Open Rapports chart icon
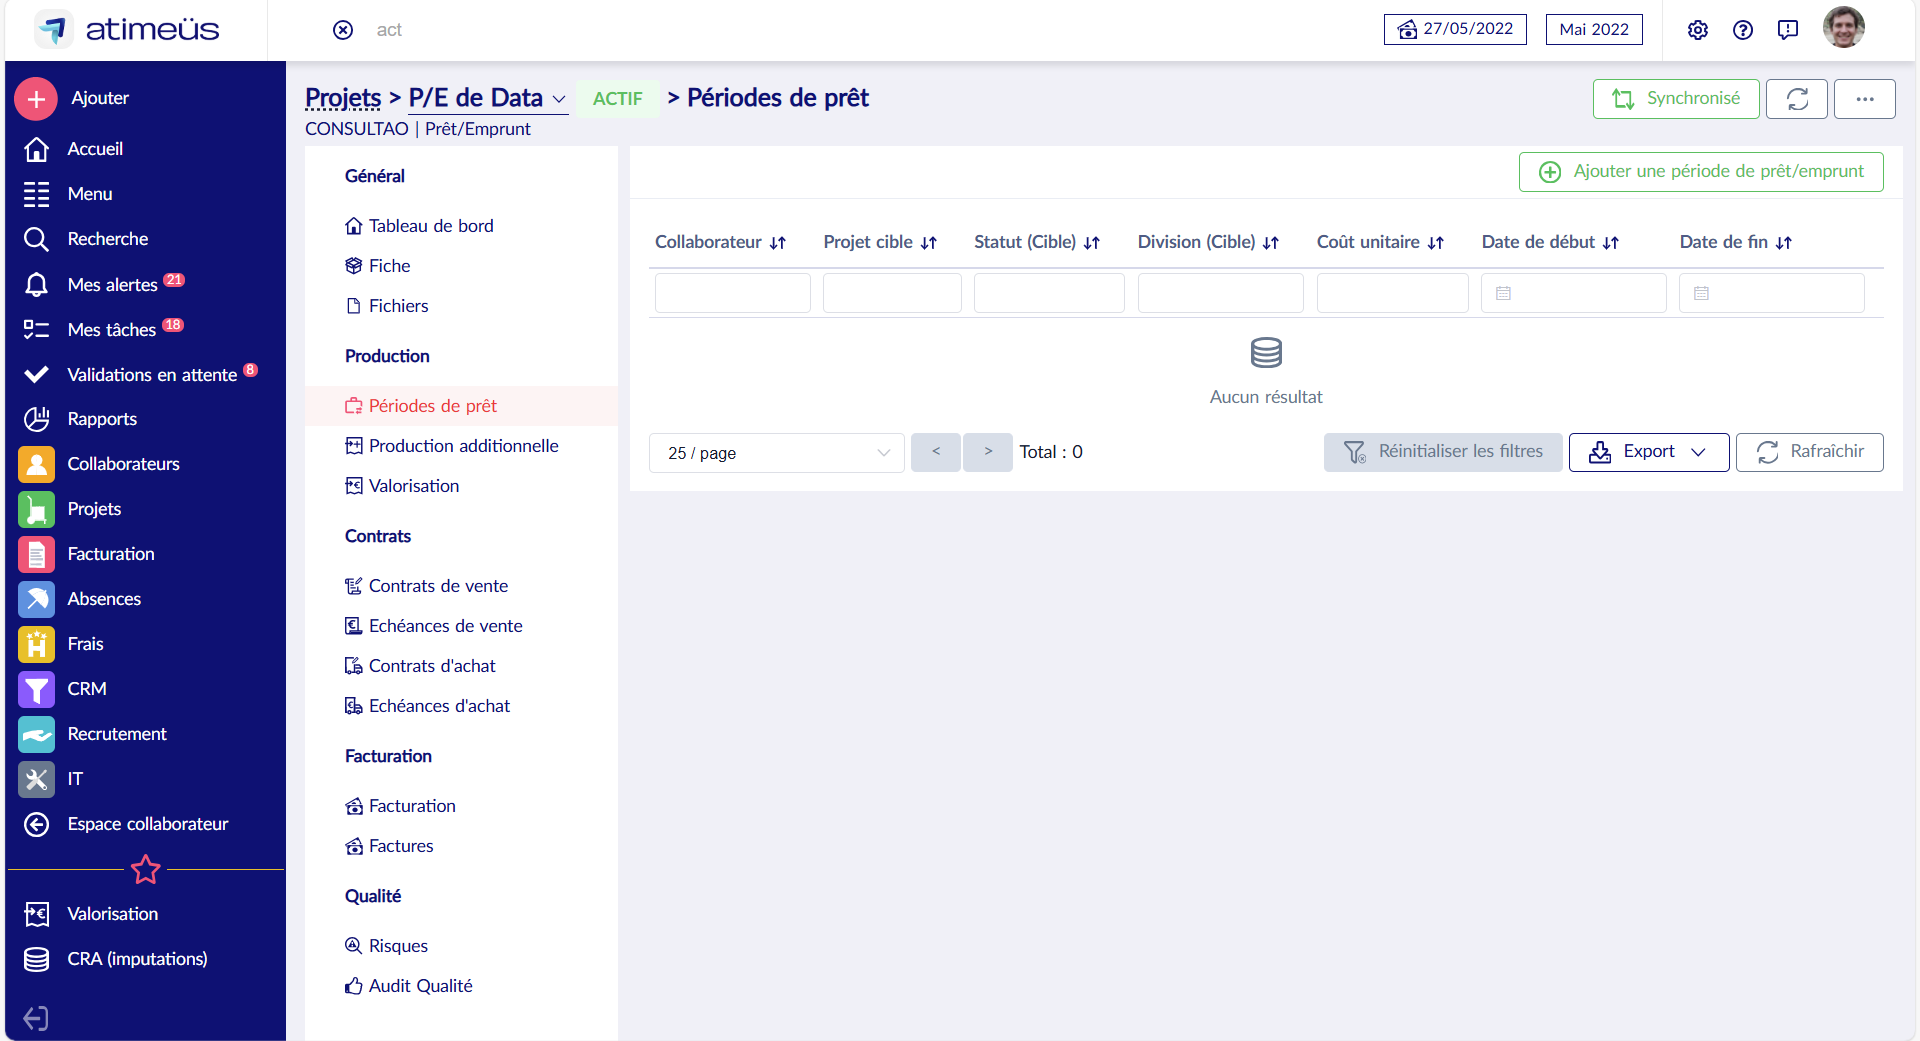The height and width of the screenshot is (1041, 1920). pyautogui.click(x=36, y=419)
